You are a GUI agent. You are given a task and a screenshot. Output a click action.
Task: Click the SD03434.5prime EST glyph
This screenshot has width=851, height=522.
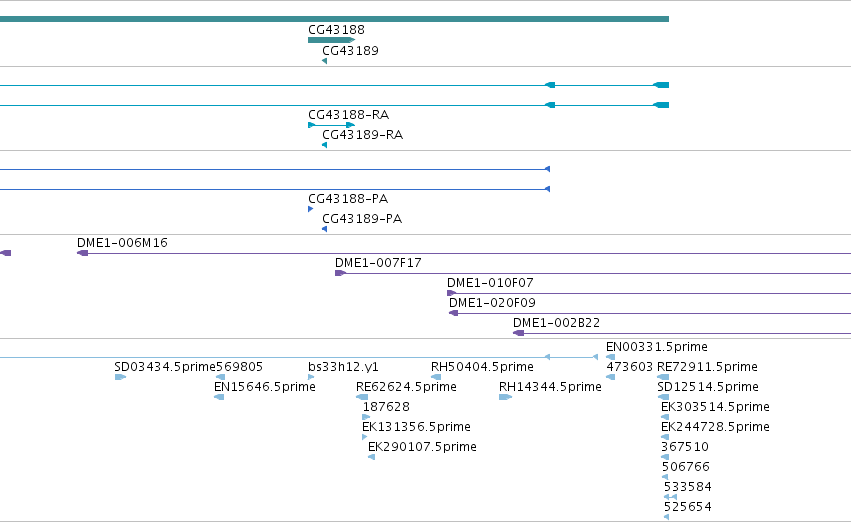[120, 377]
